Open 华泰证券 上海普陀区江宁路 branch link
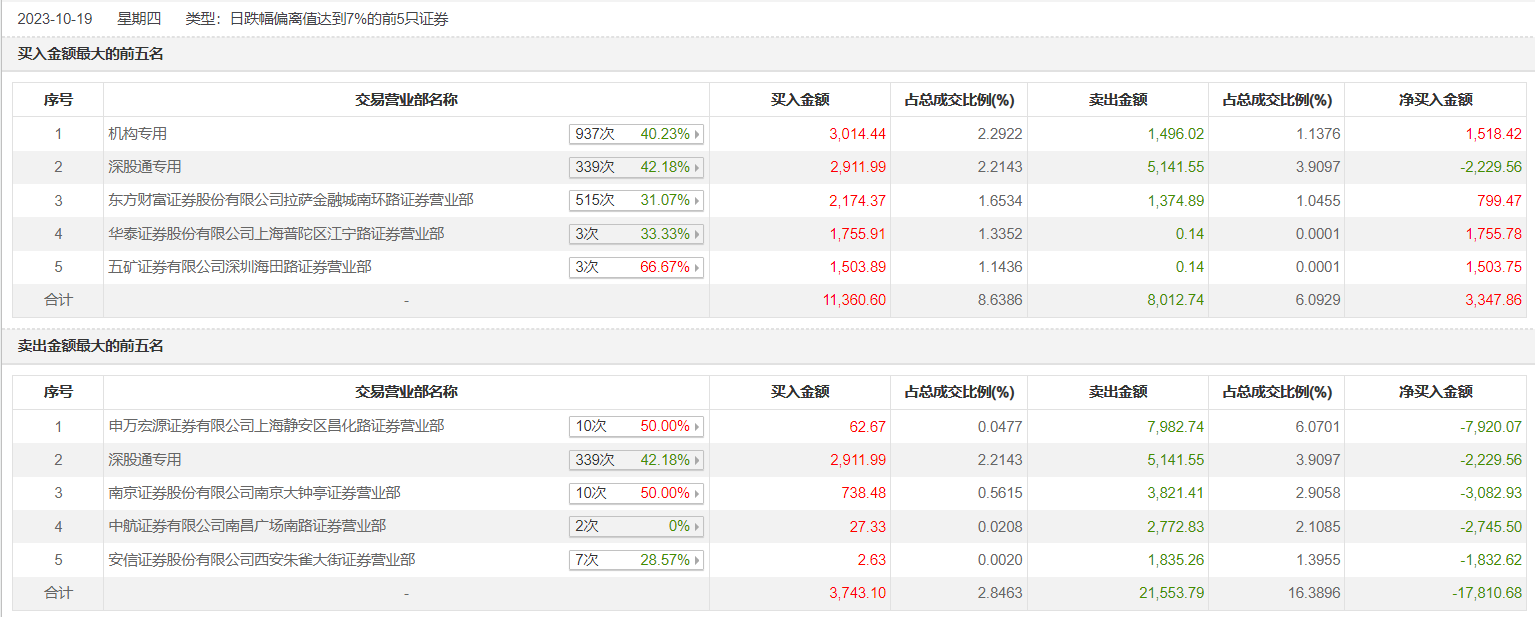The image size is (1535, 617). coord(276,234)
